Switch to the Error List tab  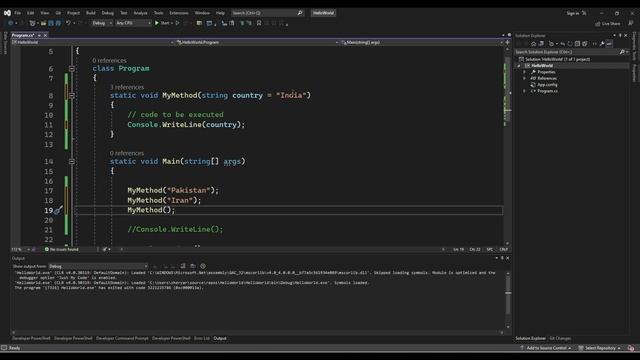pos(202,338)
